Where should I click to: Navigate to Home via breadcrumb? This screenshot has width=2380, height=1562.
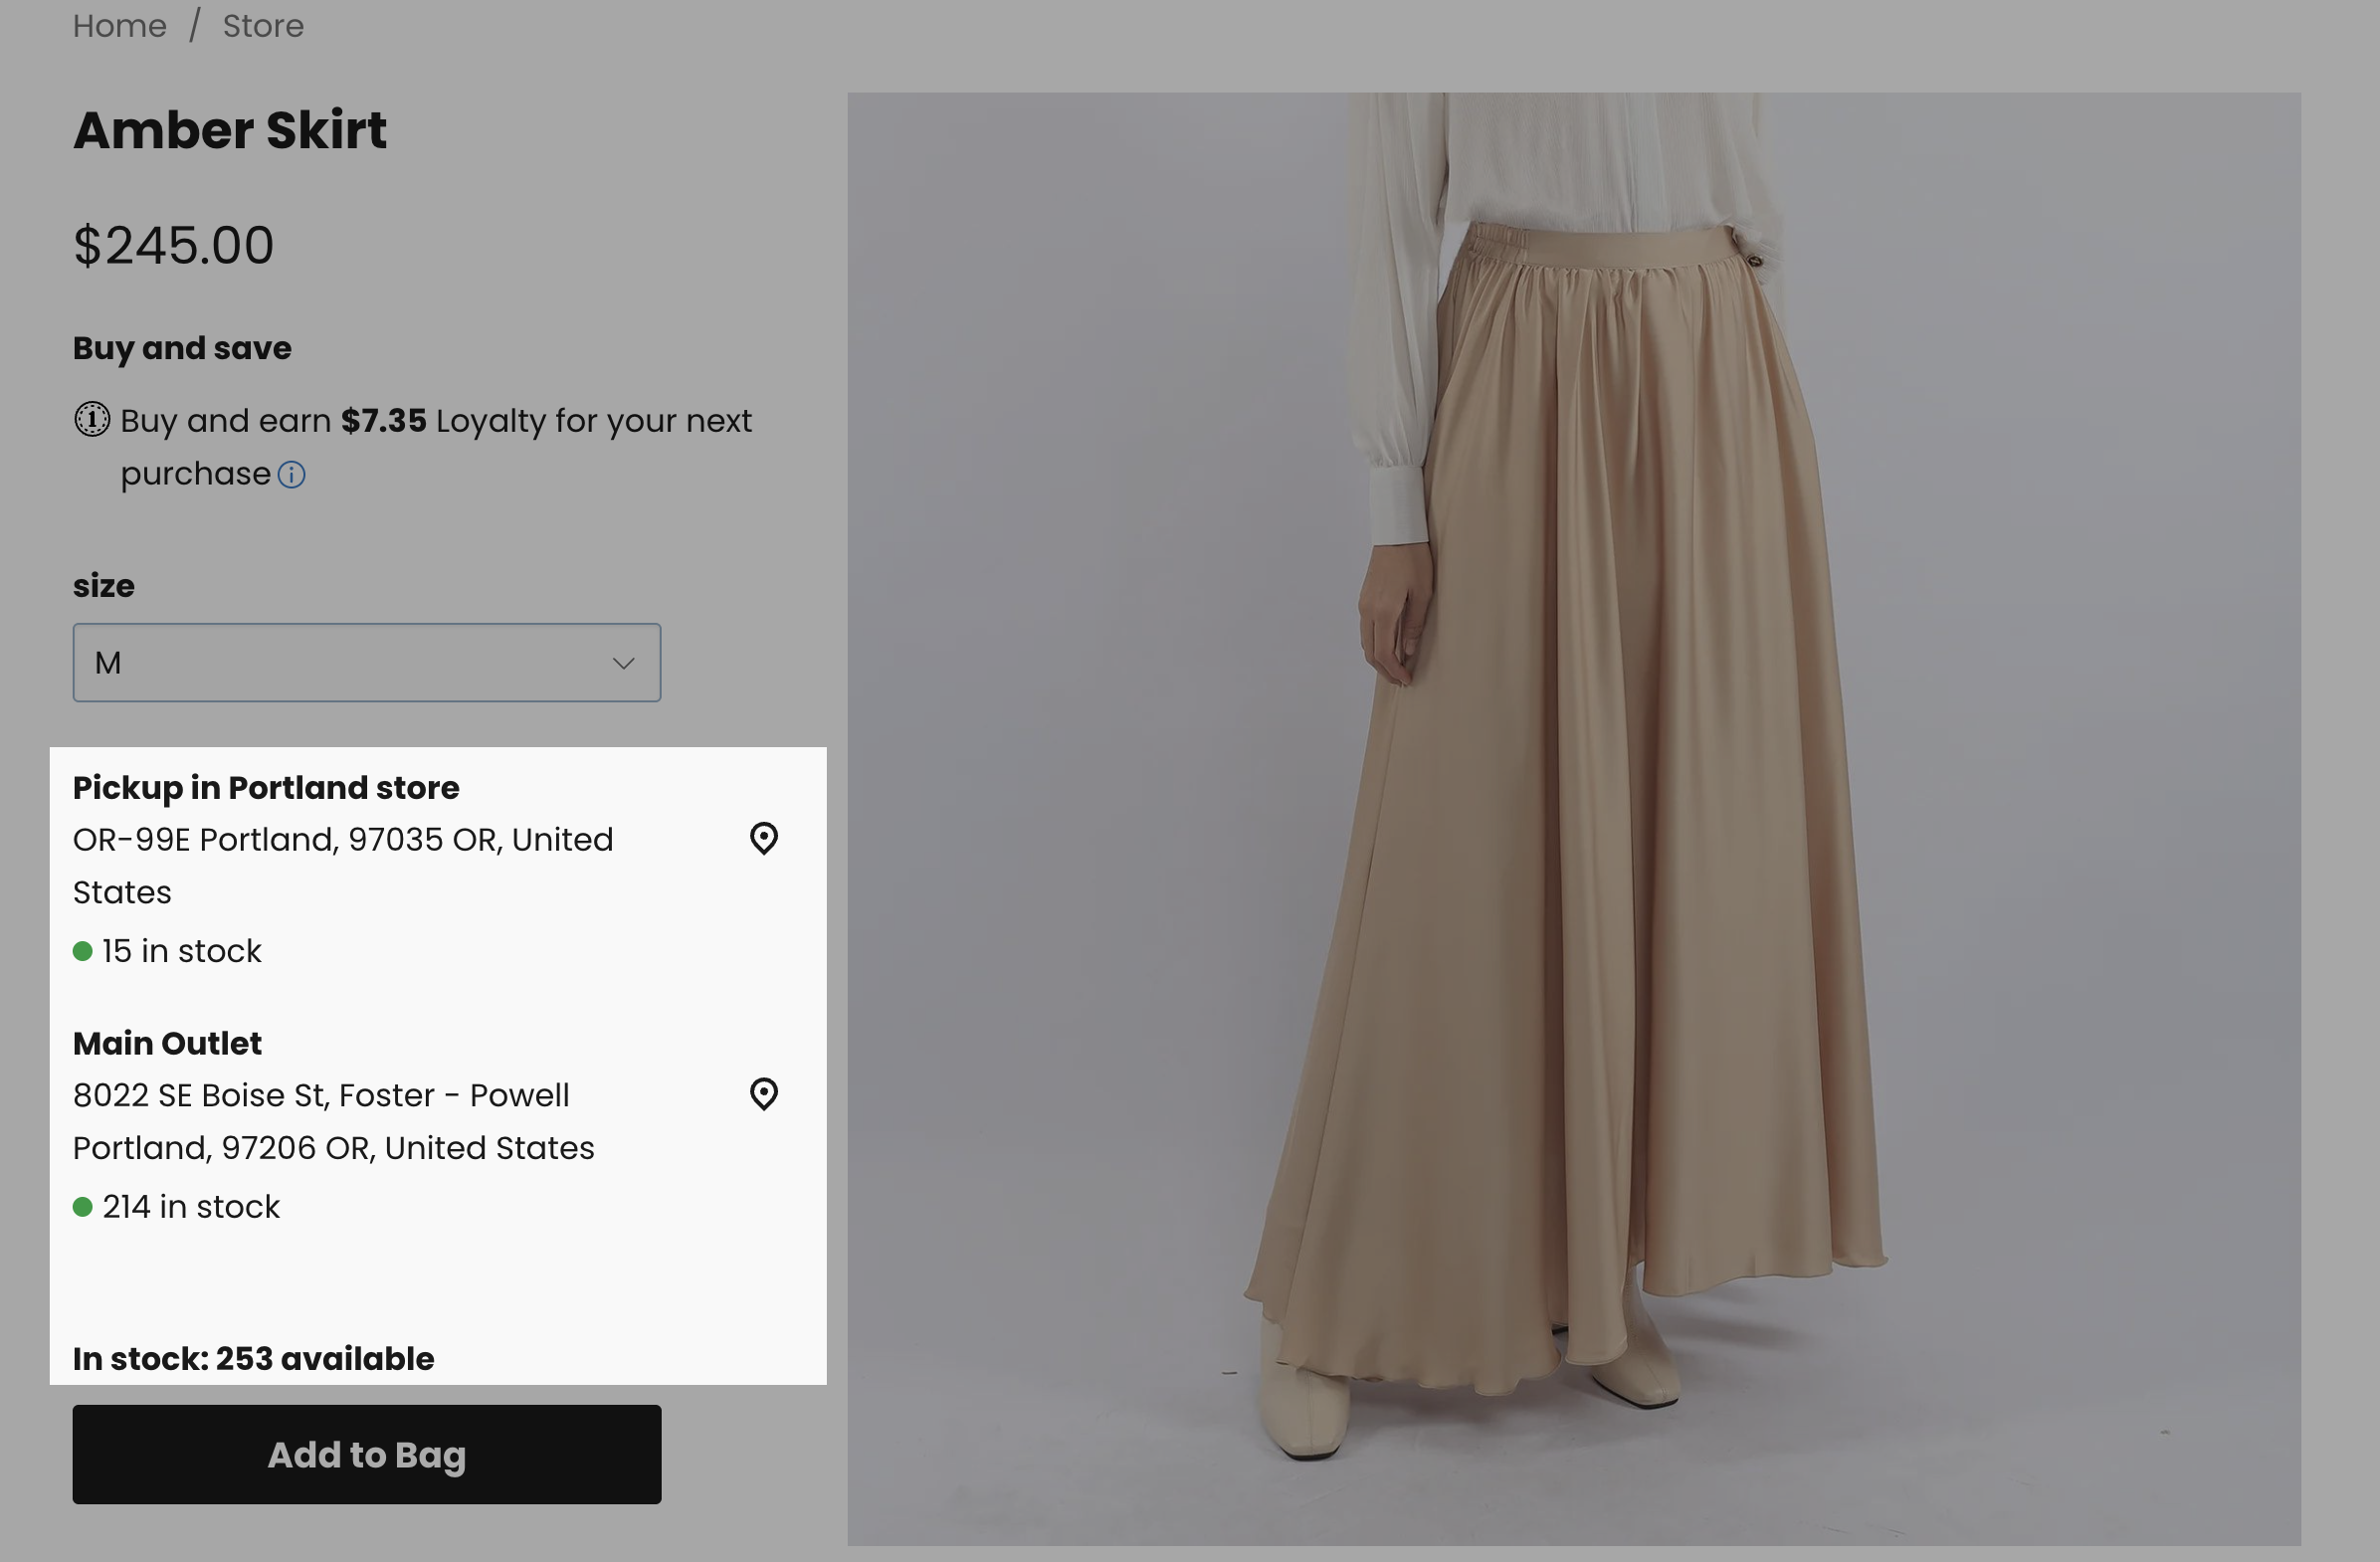tap(119, 24)
